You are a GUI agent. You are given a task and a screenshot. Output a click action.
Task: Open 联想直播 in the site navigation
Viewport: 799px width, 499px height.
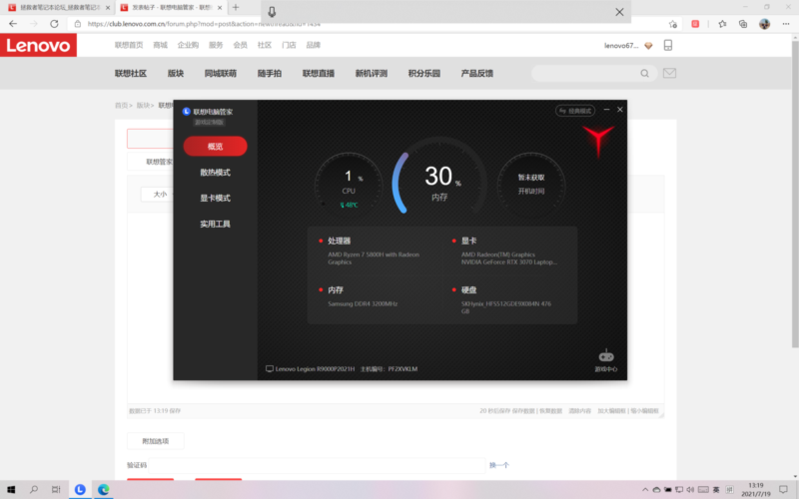pos(318,73)
